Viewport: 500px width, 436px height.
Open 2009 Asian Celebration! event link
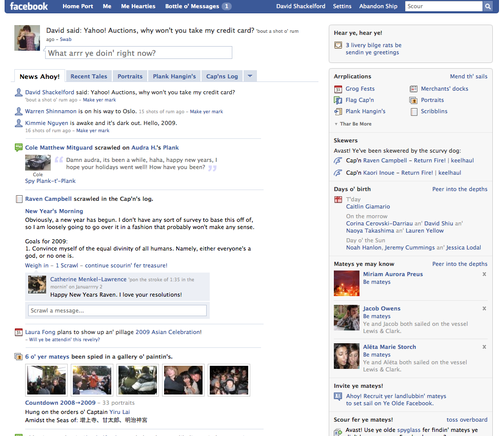point(168,332)
